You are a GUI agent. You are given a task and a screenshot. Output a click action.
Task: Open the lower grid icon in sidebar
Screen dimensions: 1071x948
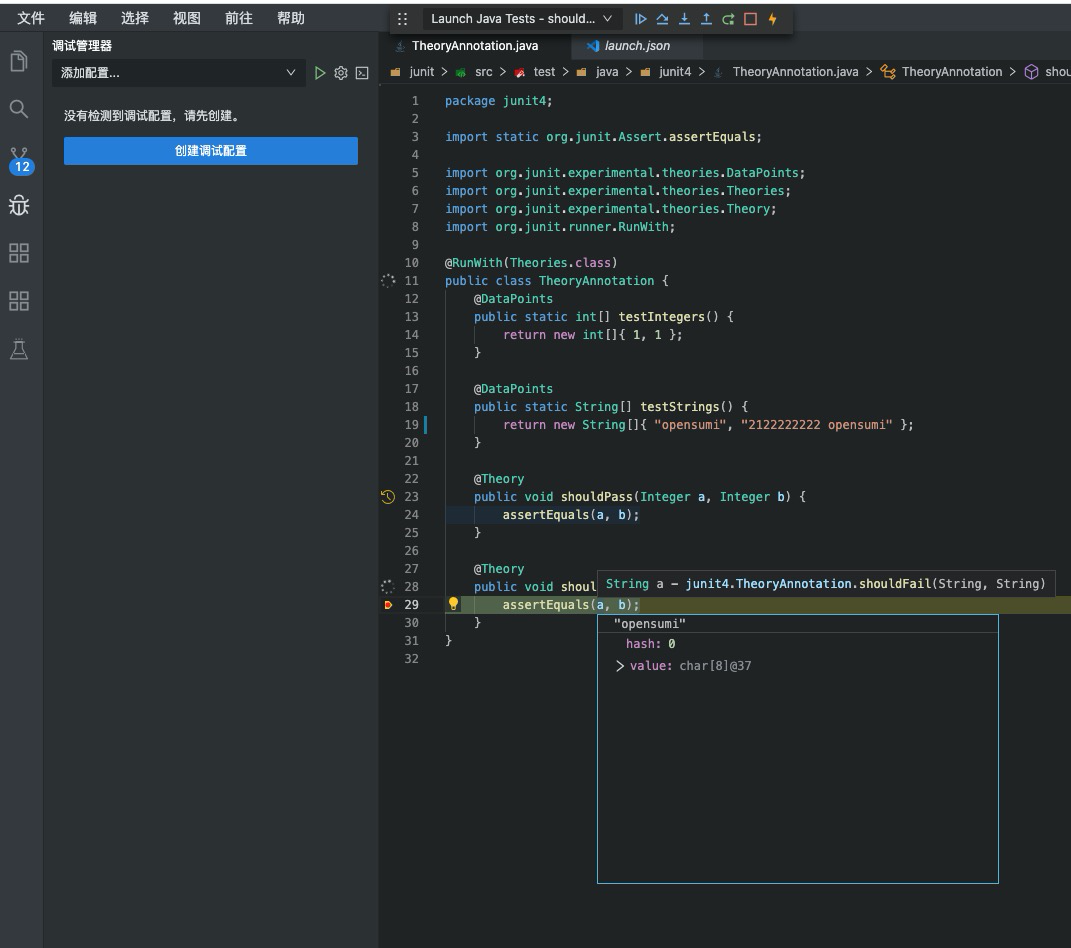coord(19,301)
